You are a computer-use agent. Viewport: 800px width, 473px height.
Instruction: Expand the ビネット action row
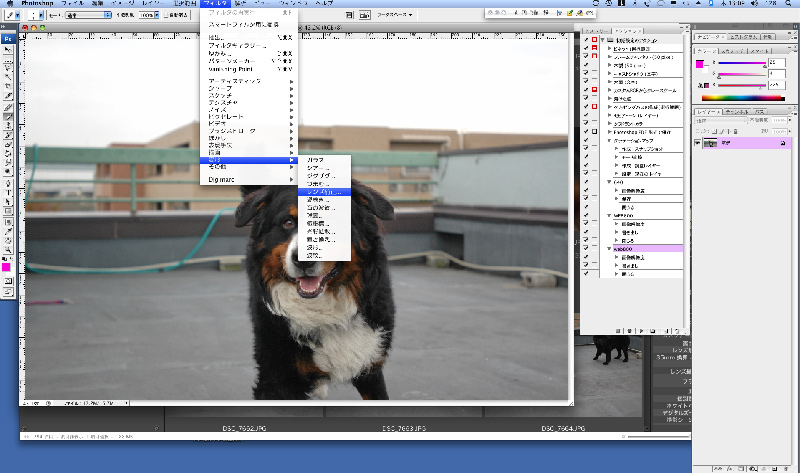point(610,48)
